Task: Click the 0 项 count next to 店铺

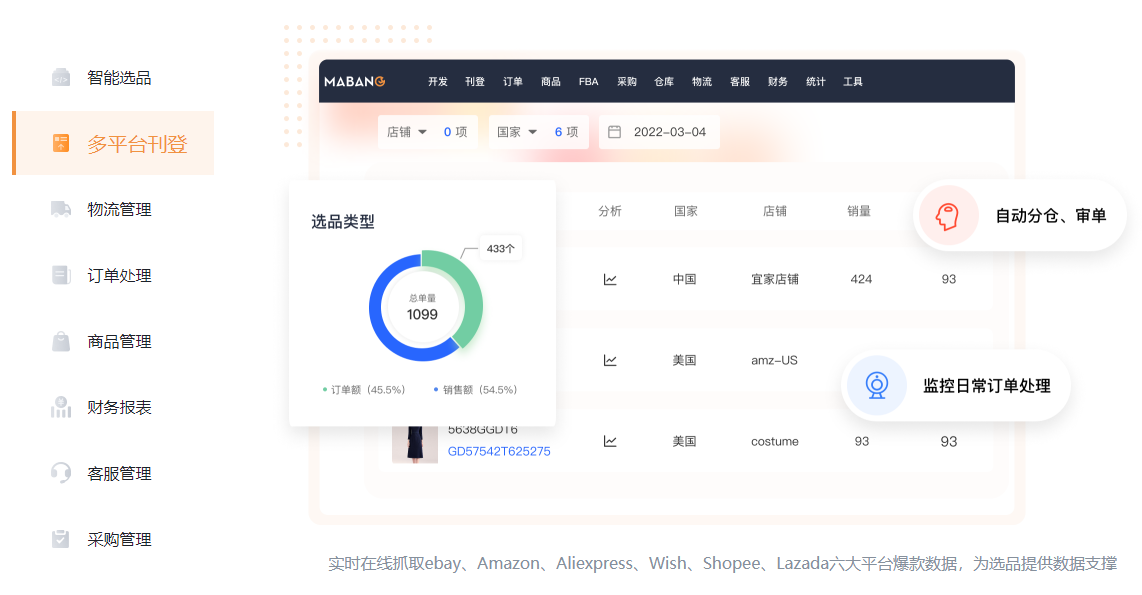Action: tap(455, 132)
